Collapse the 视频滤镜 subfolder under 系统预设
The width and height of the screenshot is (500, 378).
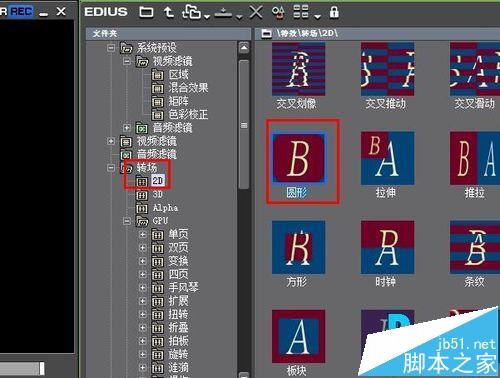click(x=127, y=61)
